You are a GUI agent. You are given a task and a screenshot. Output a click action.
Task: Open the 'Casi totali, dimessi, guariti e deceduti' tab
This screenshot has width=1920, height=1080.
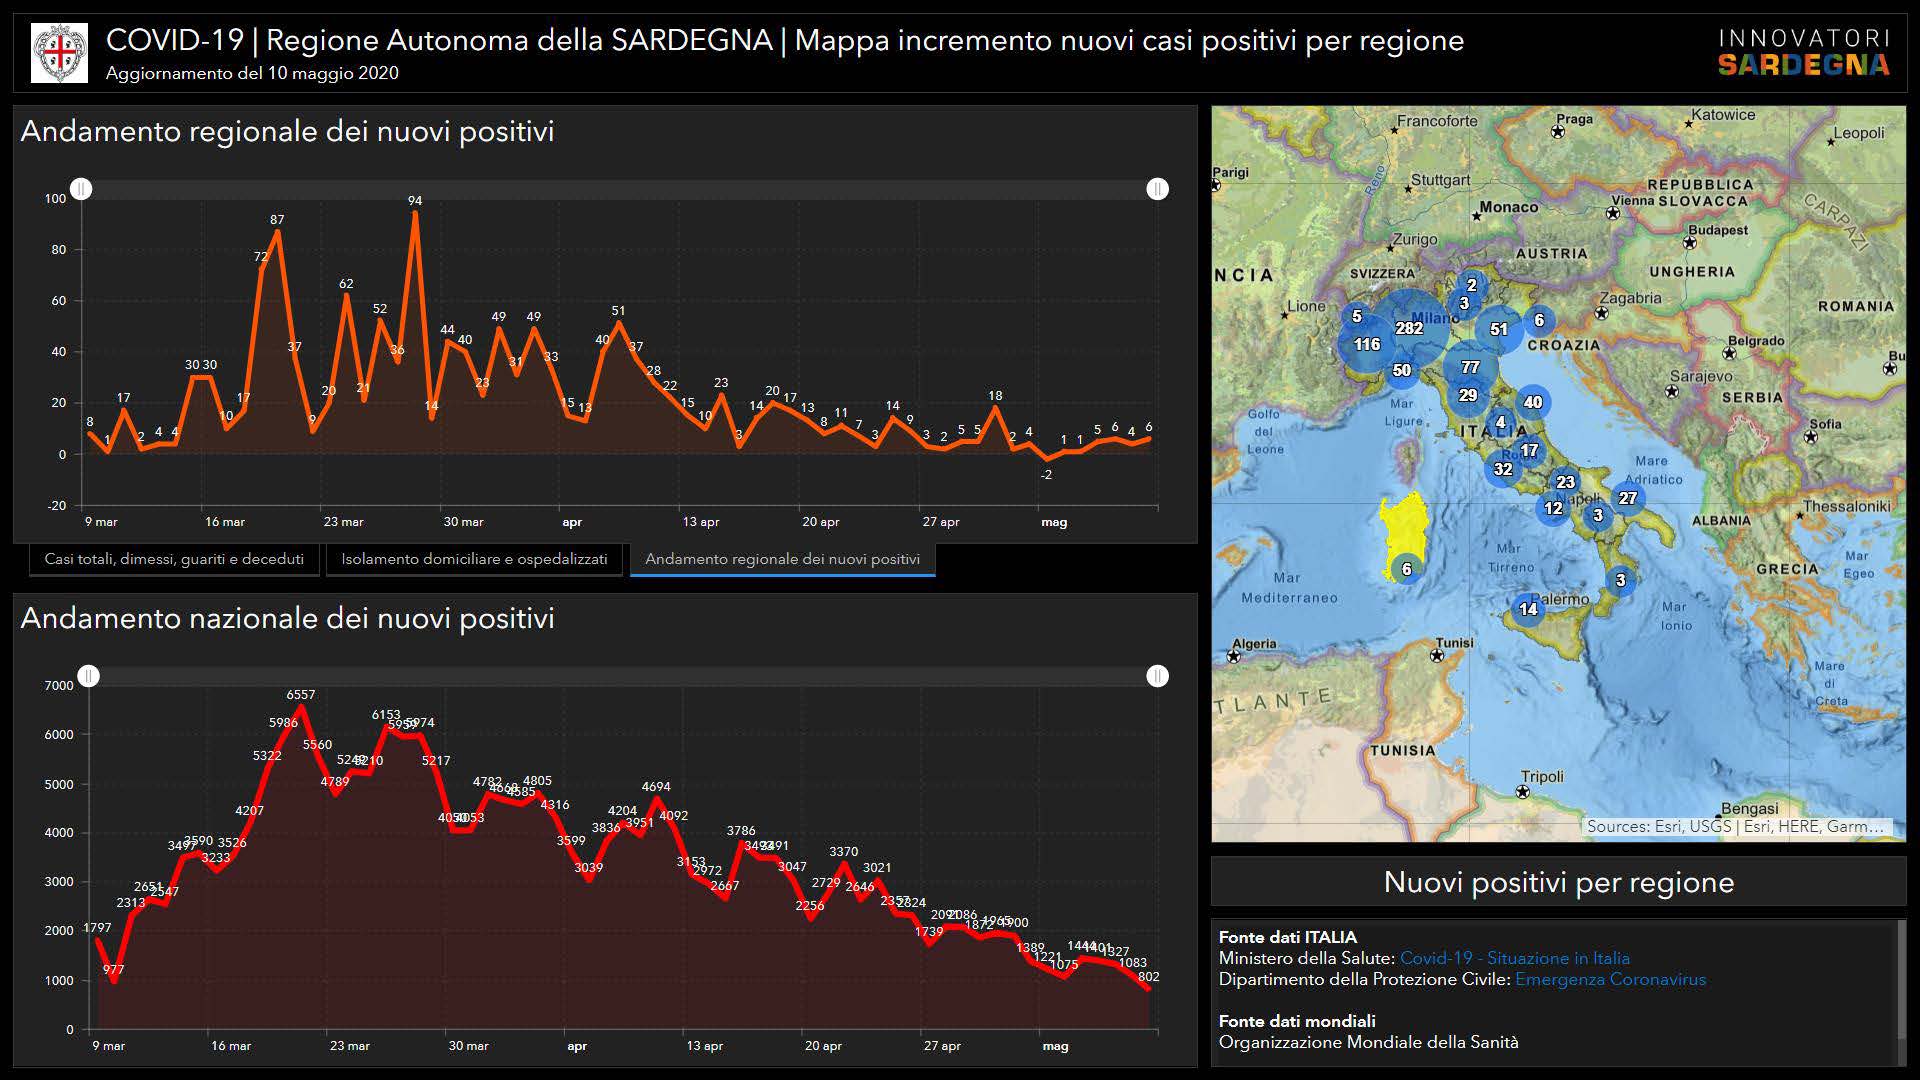coord(174,559)
